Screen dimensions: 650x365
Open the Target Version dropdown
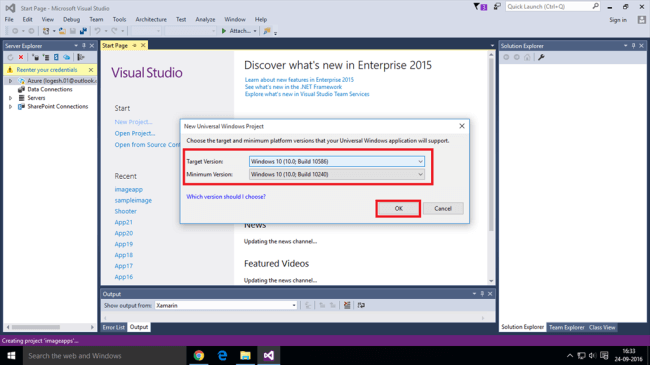pyautogui.click(x=337, y=161)
